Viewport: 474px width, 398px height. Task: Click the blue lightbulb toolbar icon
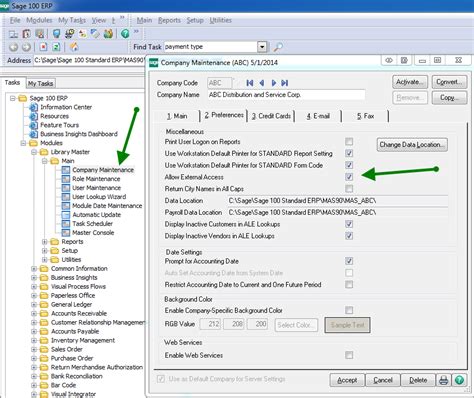point(56,34)
